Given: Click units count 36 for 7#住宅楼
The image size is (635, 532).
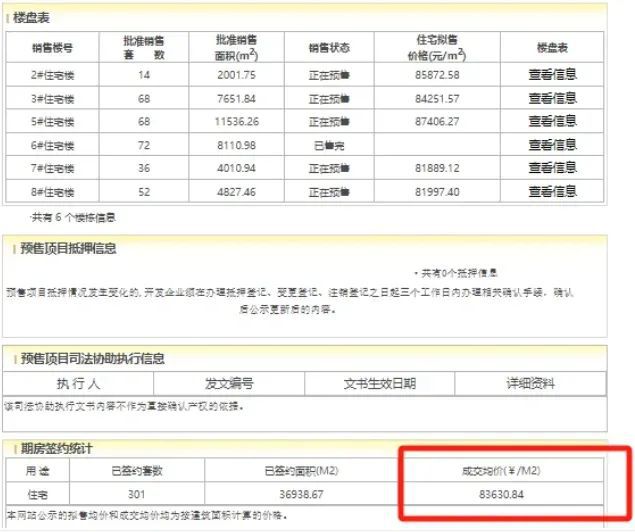Looking at the screenshot, I should 144,168.
